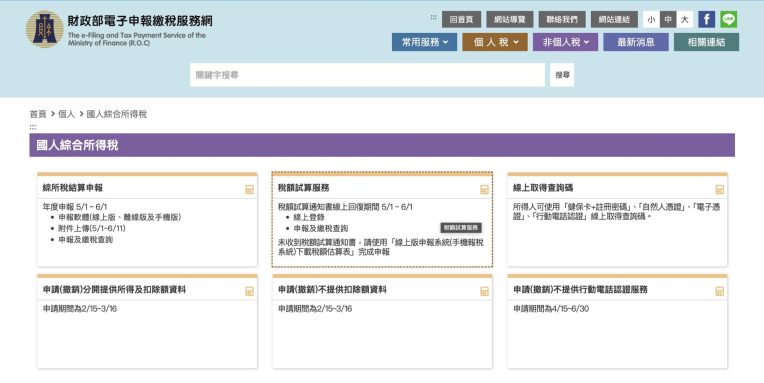This screenshot has width=764, height=383.
Task: Expand the 常用服務 dropdown menu
Action: tap(424, 42)
